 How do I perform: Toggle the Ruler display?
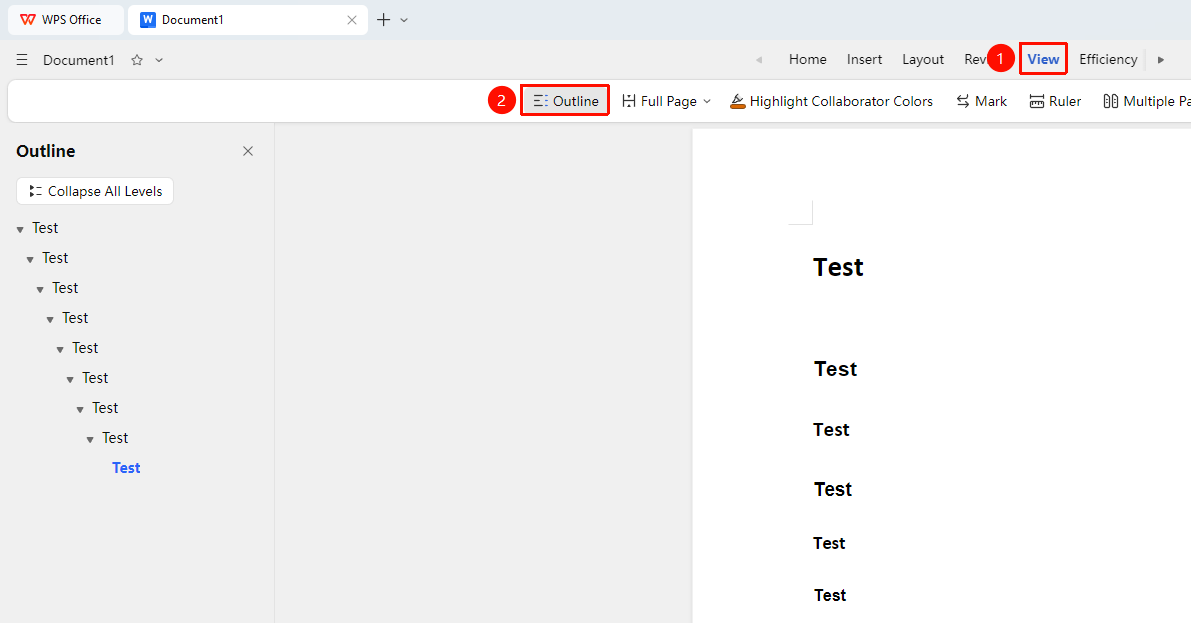coord(1055,101)
